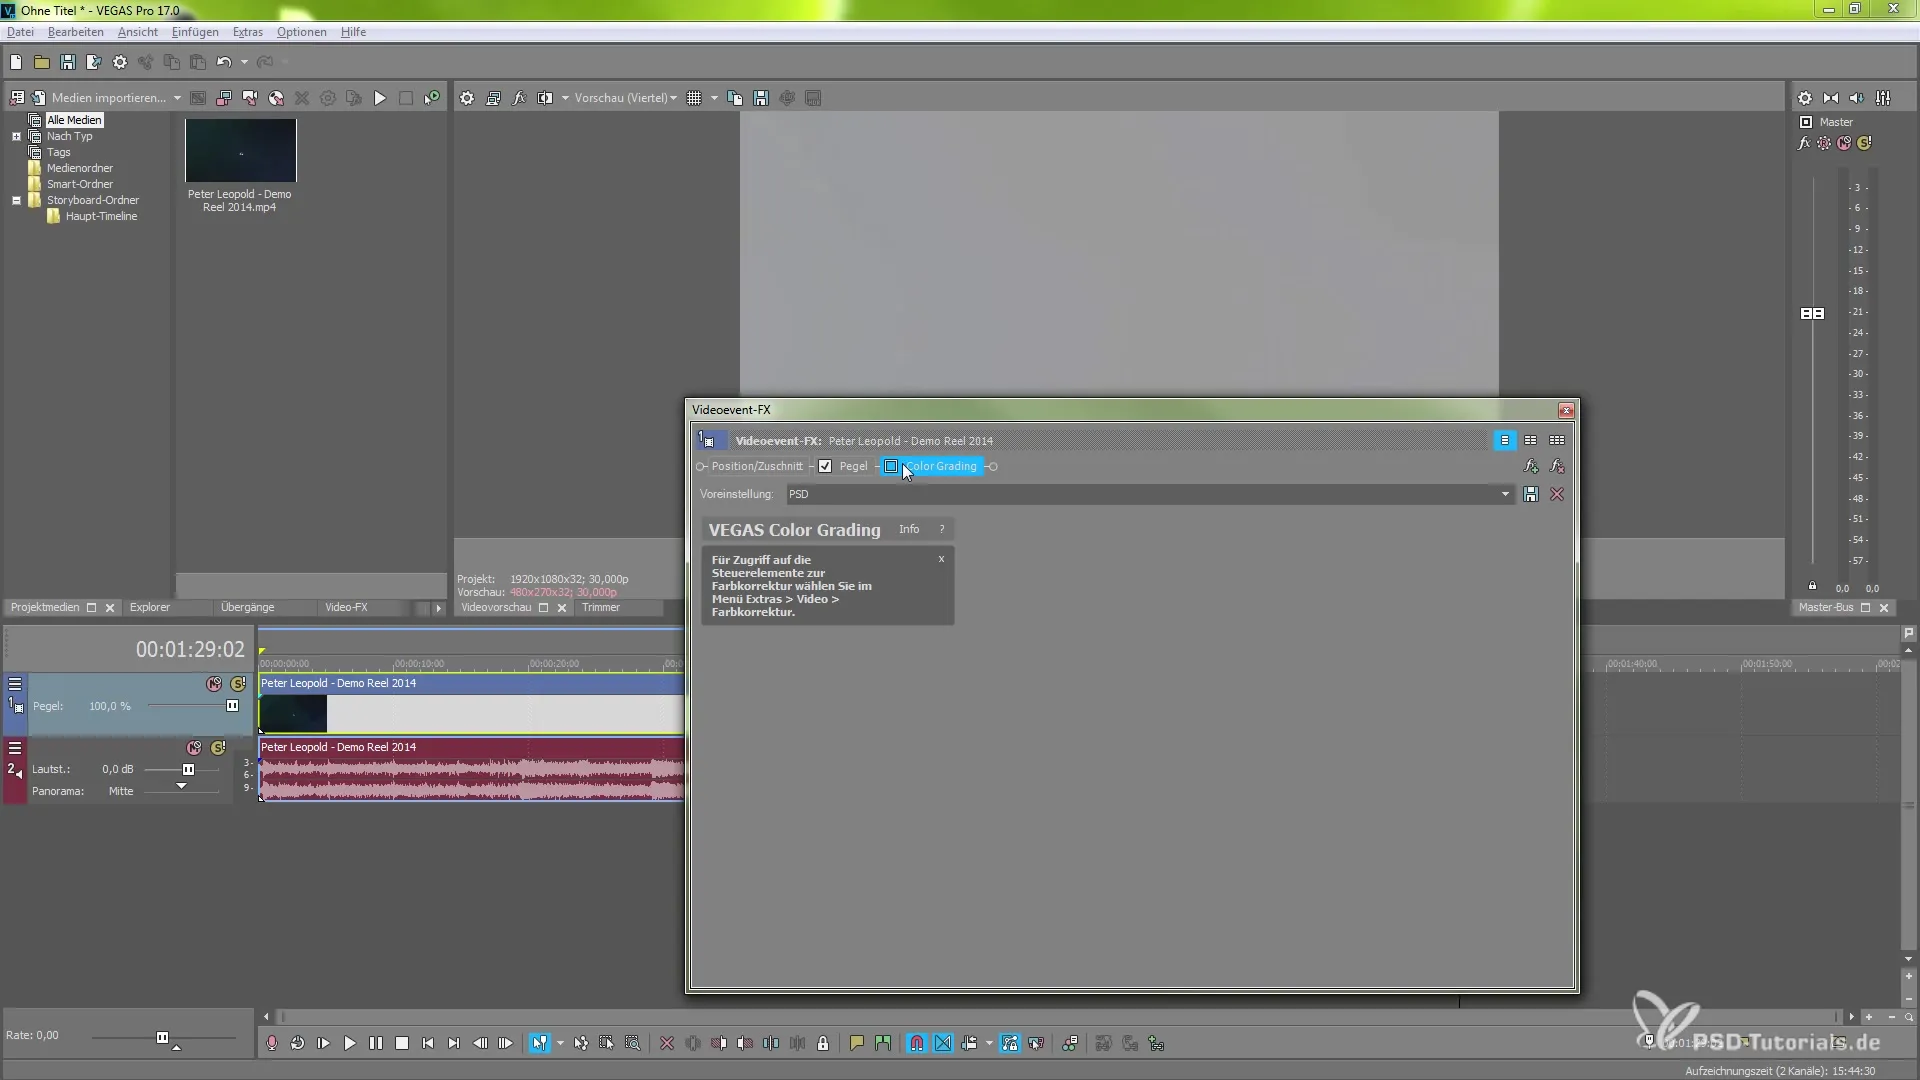Screen dimensions: 1920x1080
Task: Undo the last action
Action: [x=224, y=62]
